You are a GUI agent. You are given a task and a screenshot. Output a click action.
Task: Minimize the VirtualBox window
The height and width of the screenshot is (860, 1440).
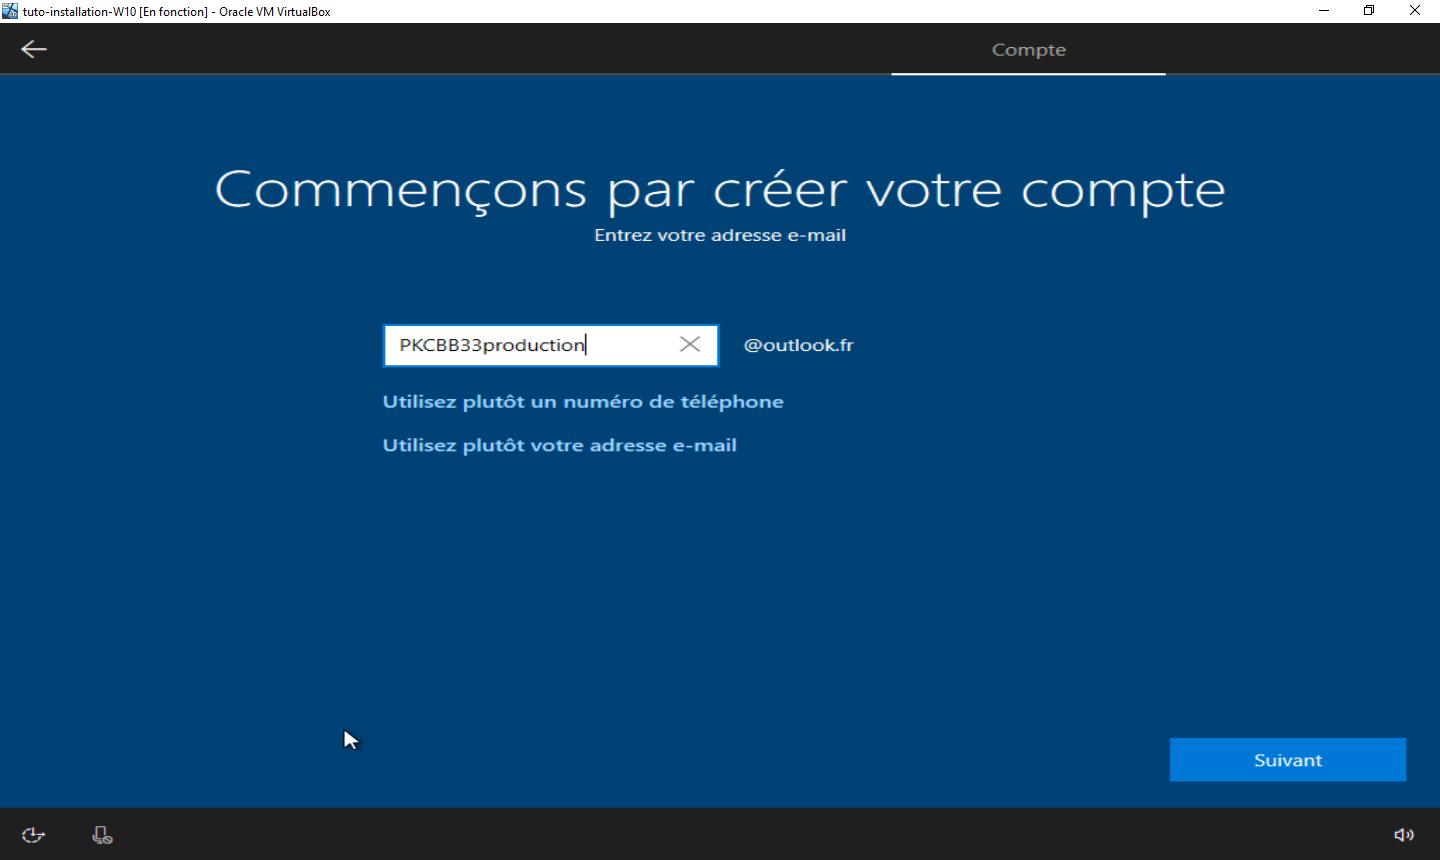[x=1324, y=11]
